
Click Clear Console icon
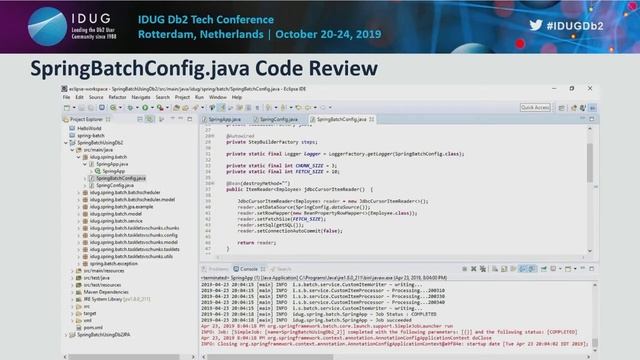(495, 269)
